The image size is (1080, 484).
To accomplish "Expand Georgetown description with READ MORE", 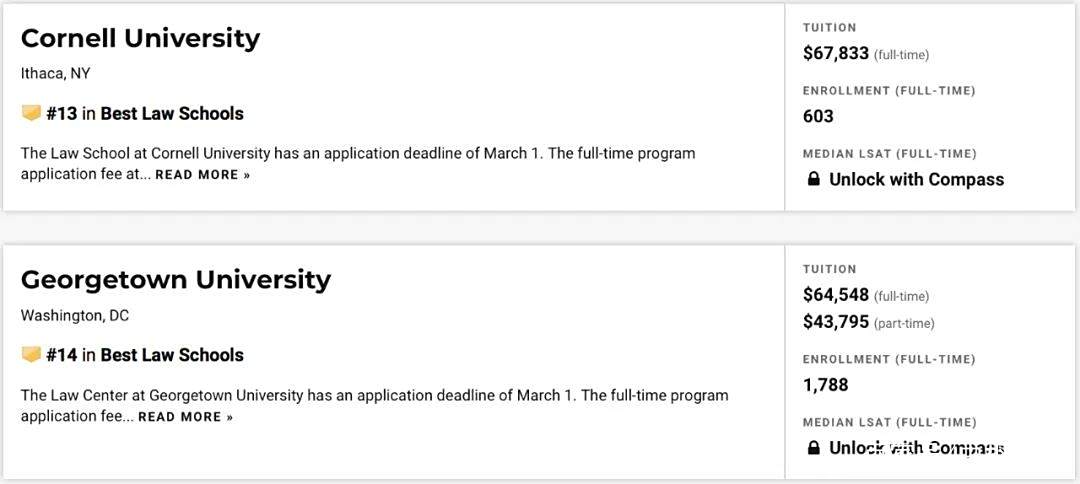I will point(185,417).
